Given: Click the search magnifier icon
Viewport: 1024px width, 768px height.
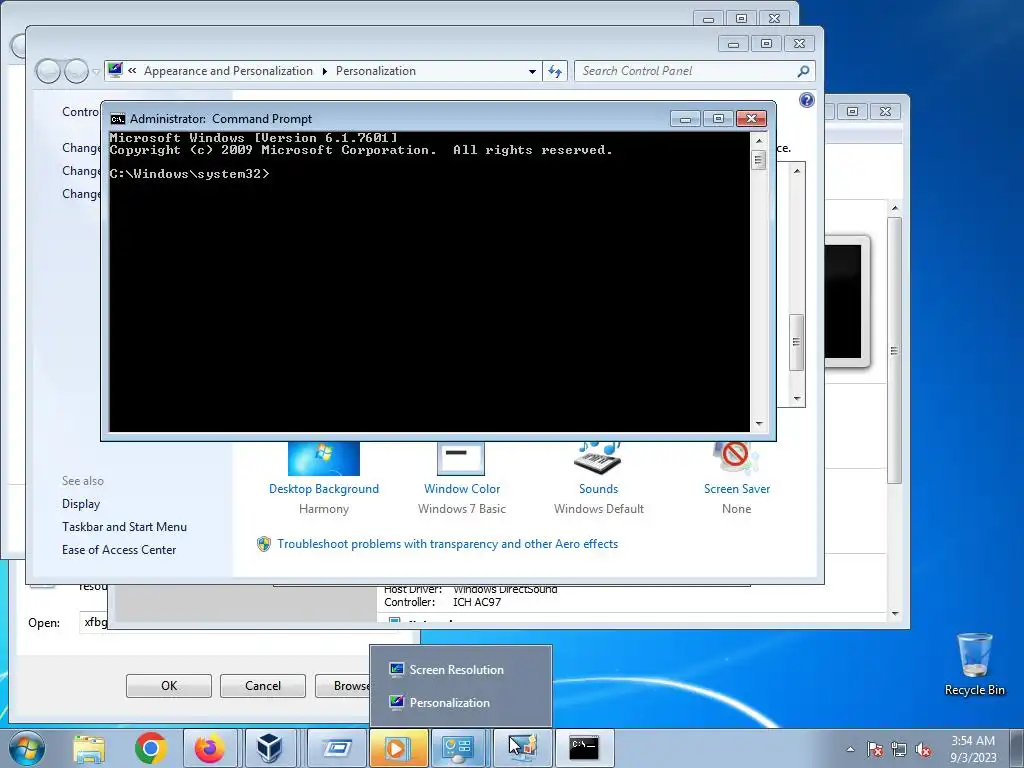Looking at the screenshot, I should [804, 71].
